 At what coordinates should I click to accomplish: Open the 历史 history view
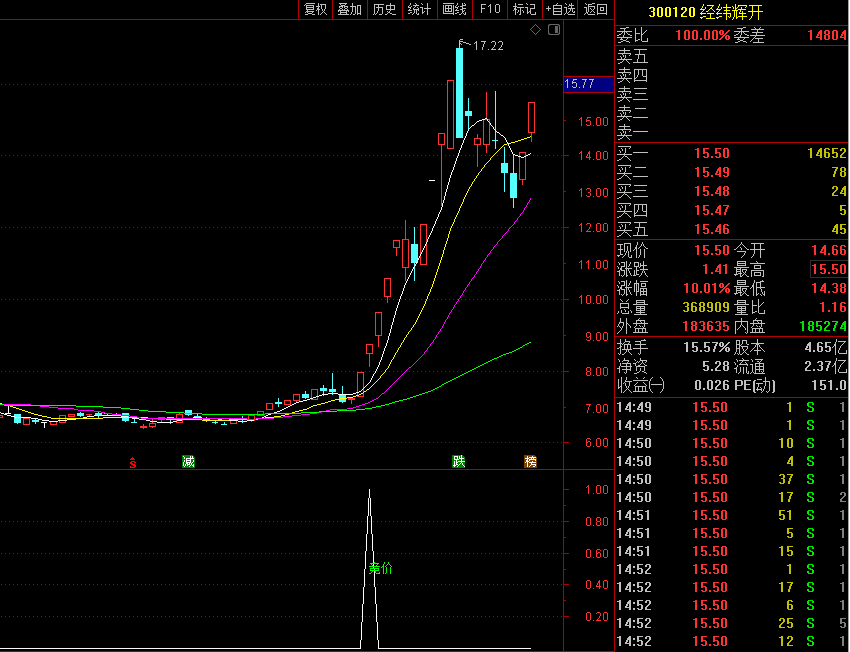pyautogui.click(x=384, y=9)
